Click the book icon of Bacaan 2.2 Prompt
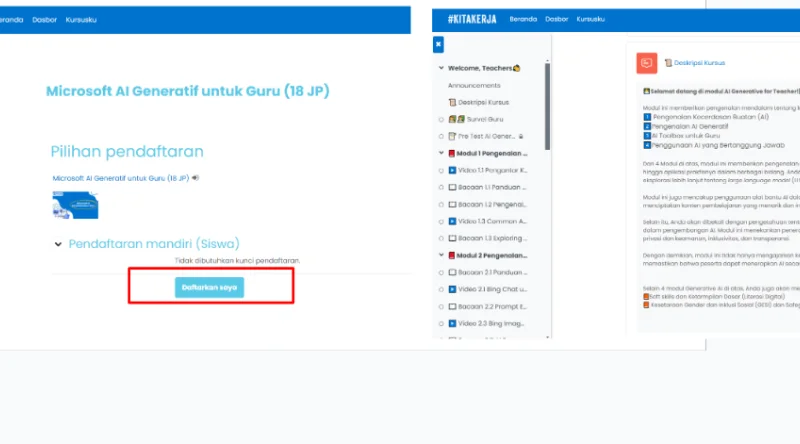Viewport: 800px width, 444px height. click(452, 307)
